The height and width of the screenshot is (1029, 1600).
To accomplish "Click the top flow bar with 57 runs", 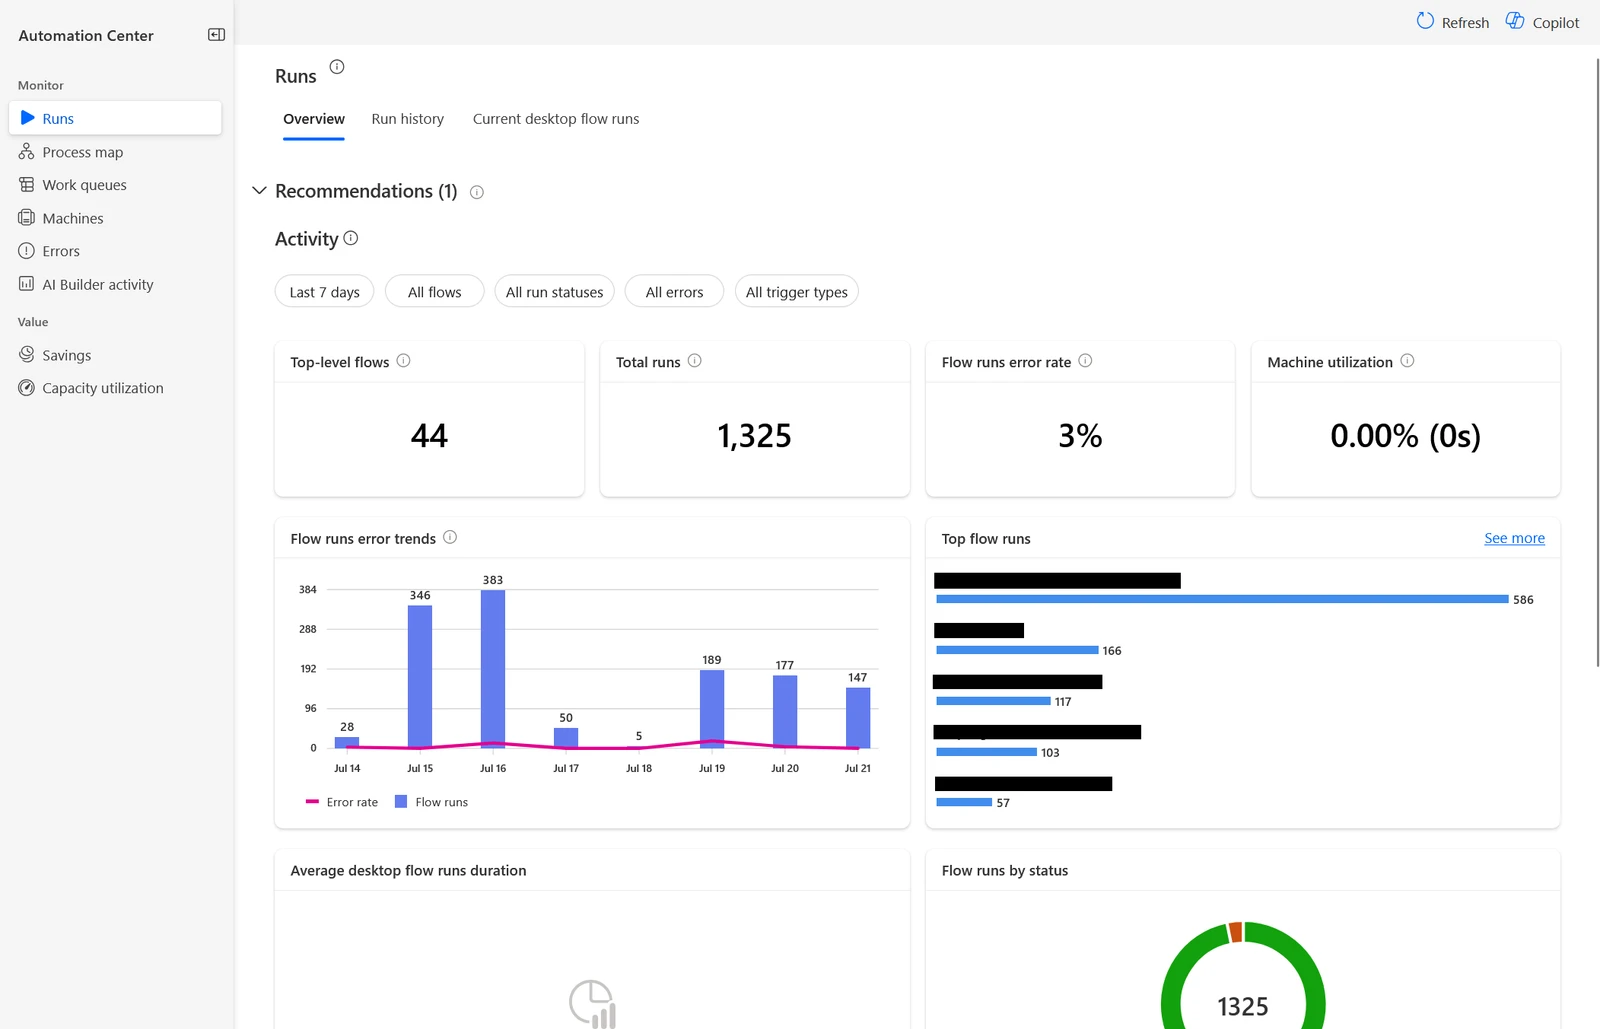I will (x=964, y=802).
